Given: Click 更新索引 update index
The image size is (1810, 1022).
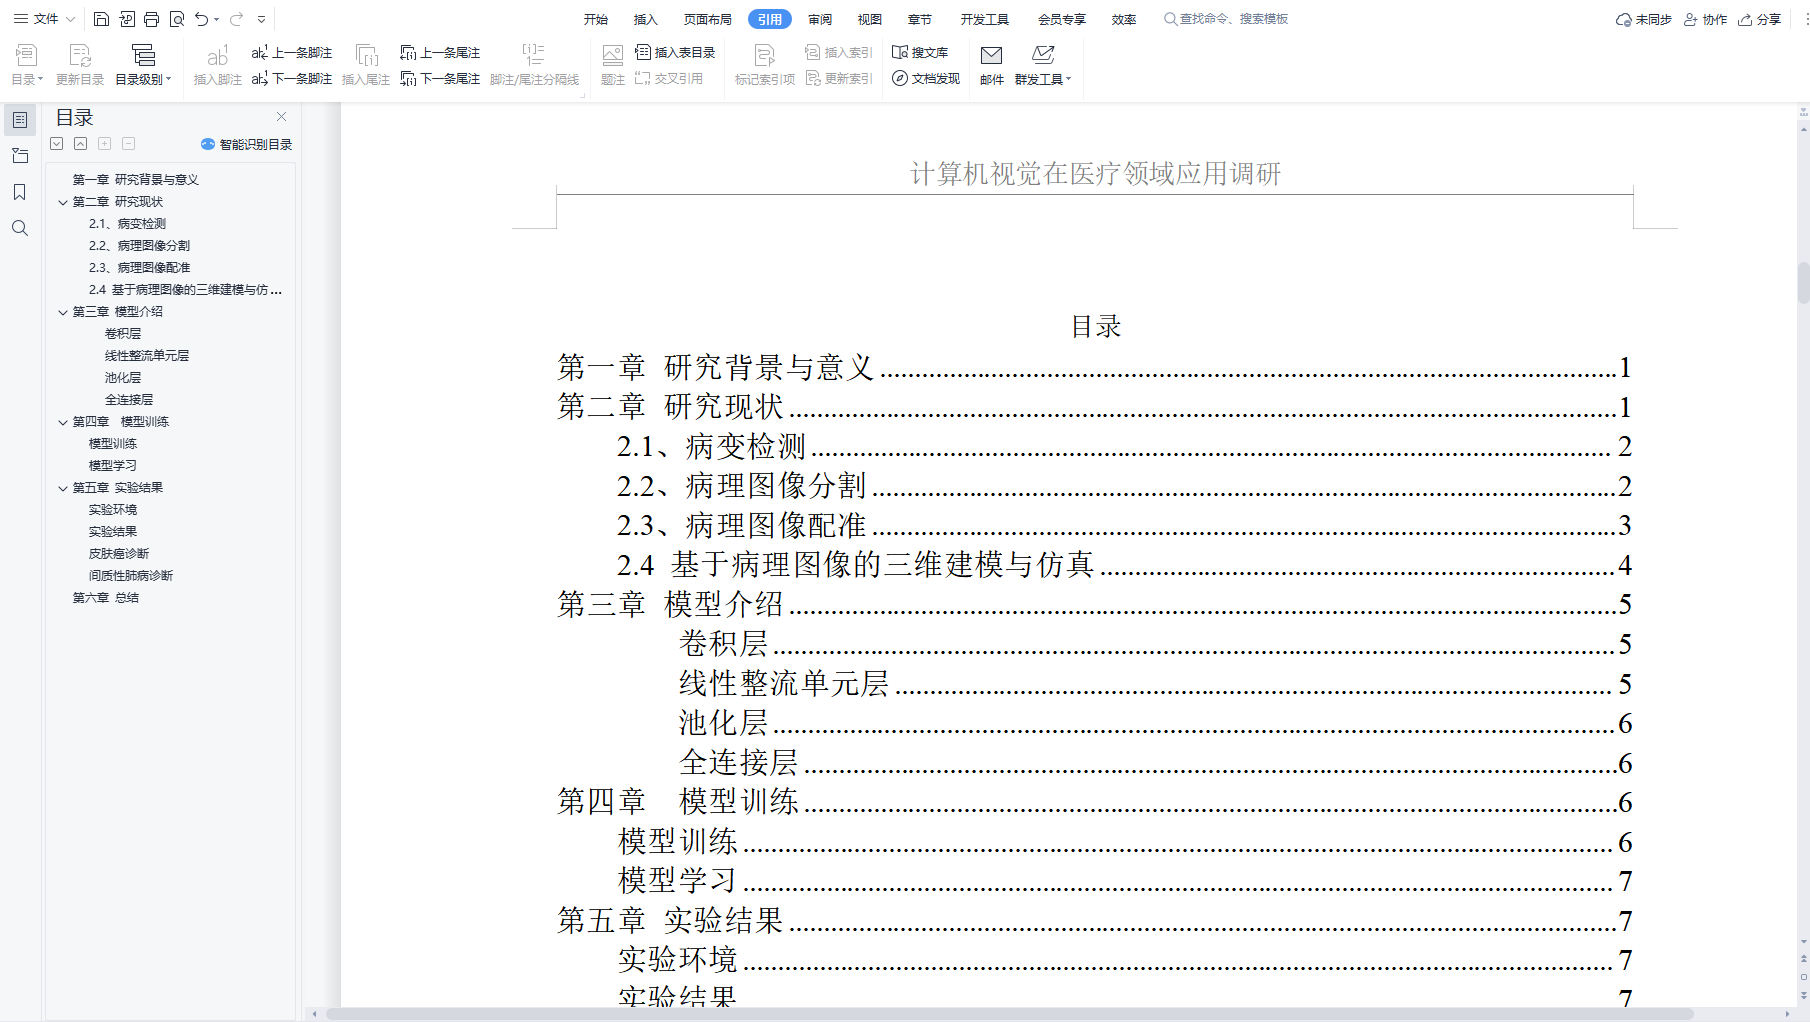Looking at the screenshot, I should pyautogui.click(x=839, y=78).
